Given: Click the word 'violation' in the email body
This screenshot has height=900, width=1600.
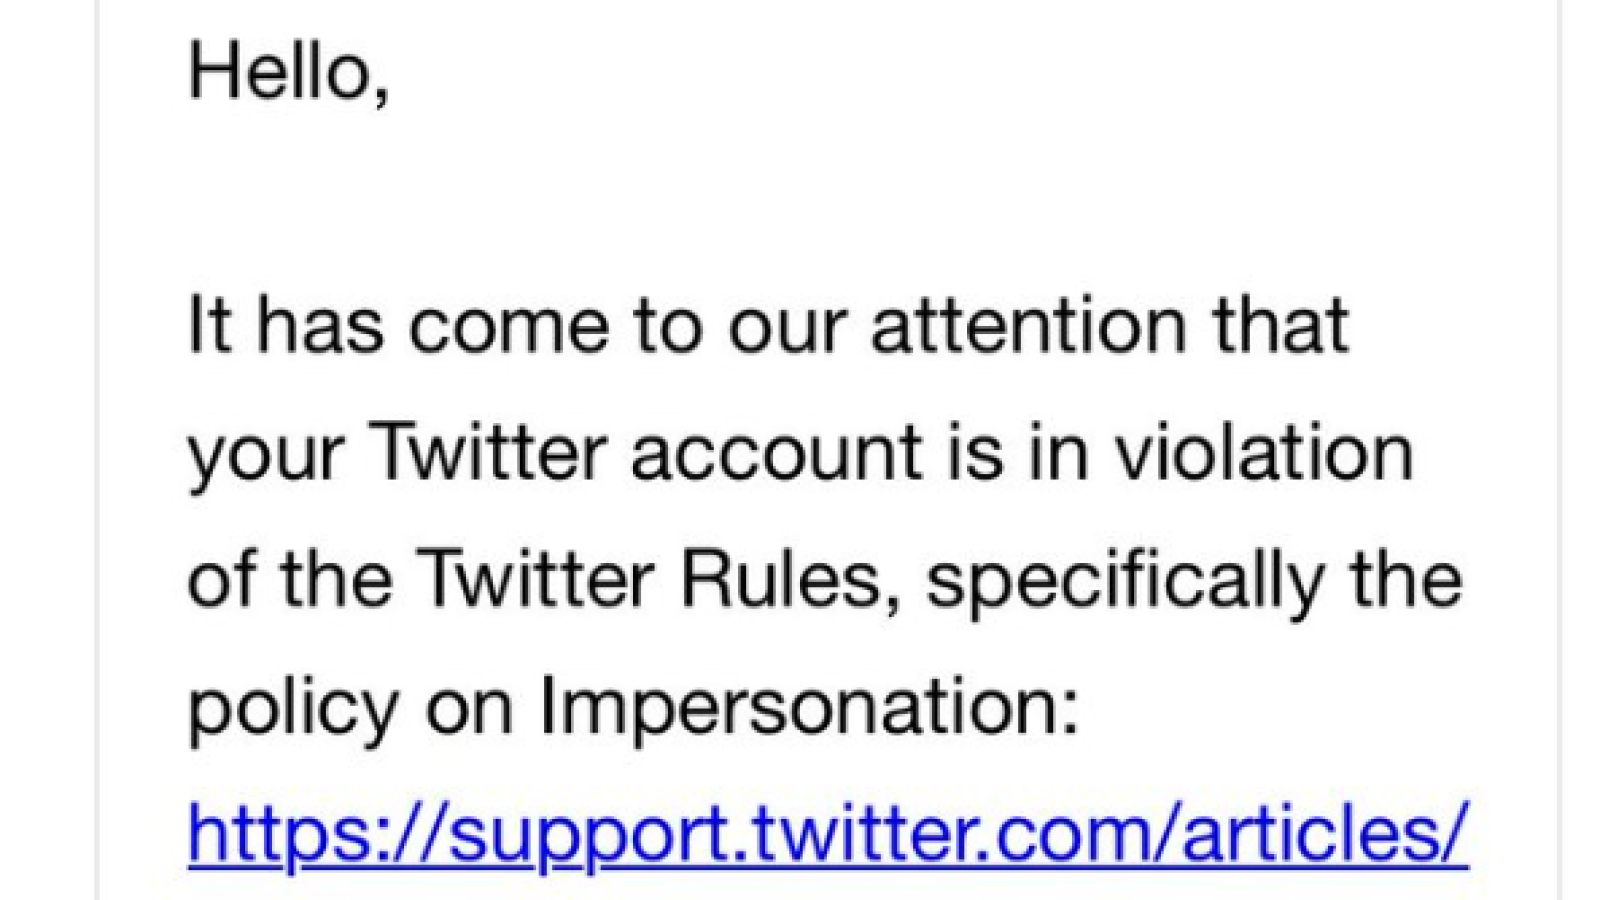Looking at the screenshot, I should click(x=1264, y=452).
